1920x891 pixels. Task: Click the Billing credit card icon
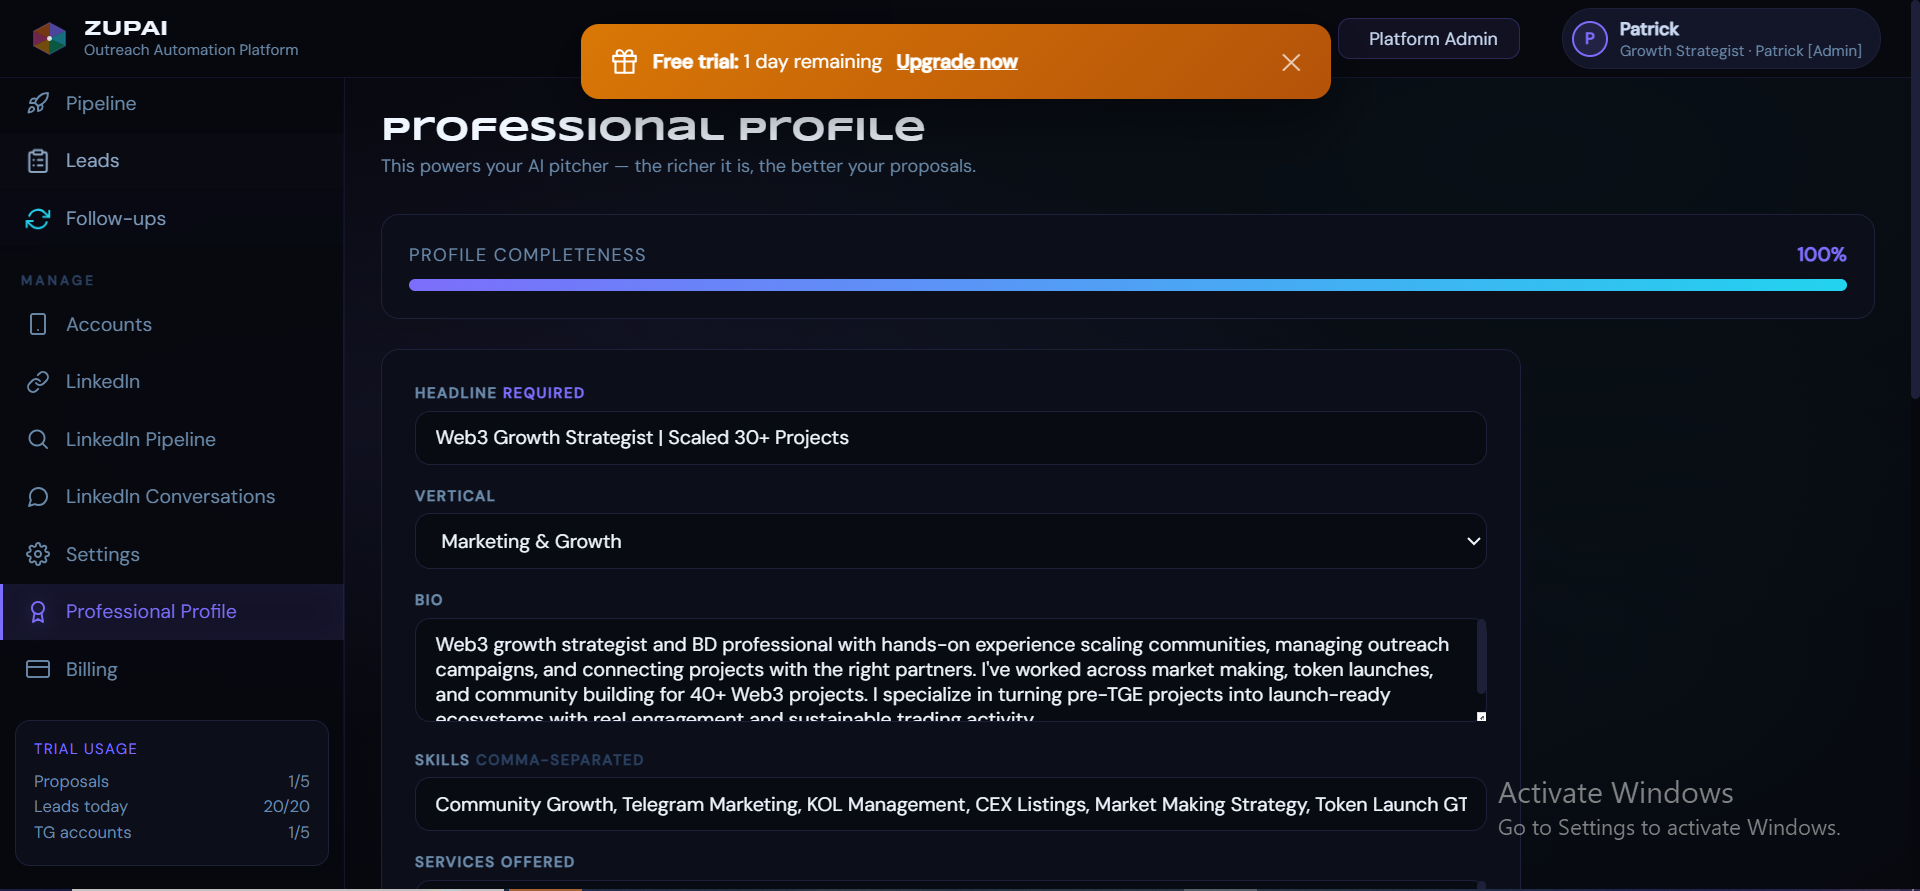pyautogui.click(x=38, y=670)
